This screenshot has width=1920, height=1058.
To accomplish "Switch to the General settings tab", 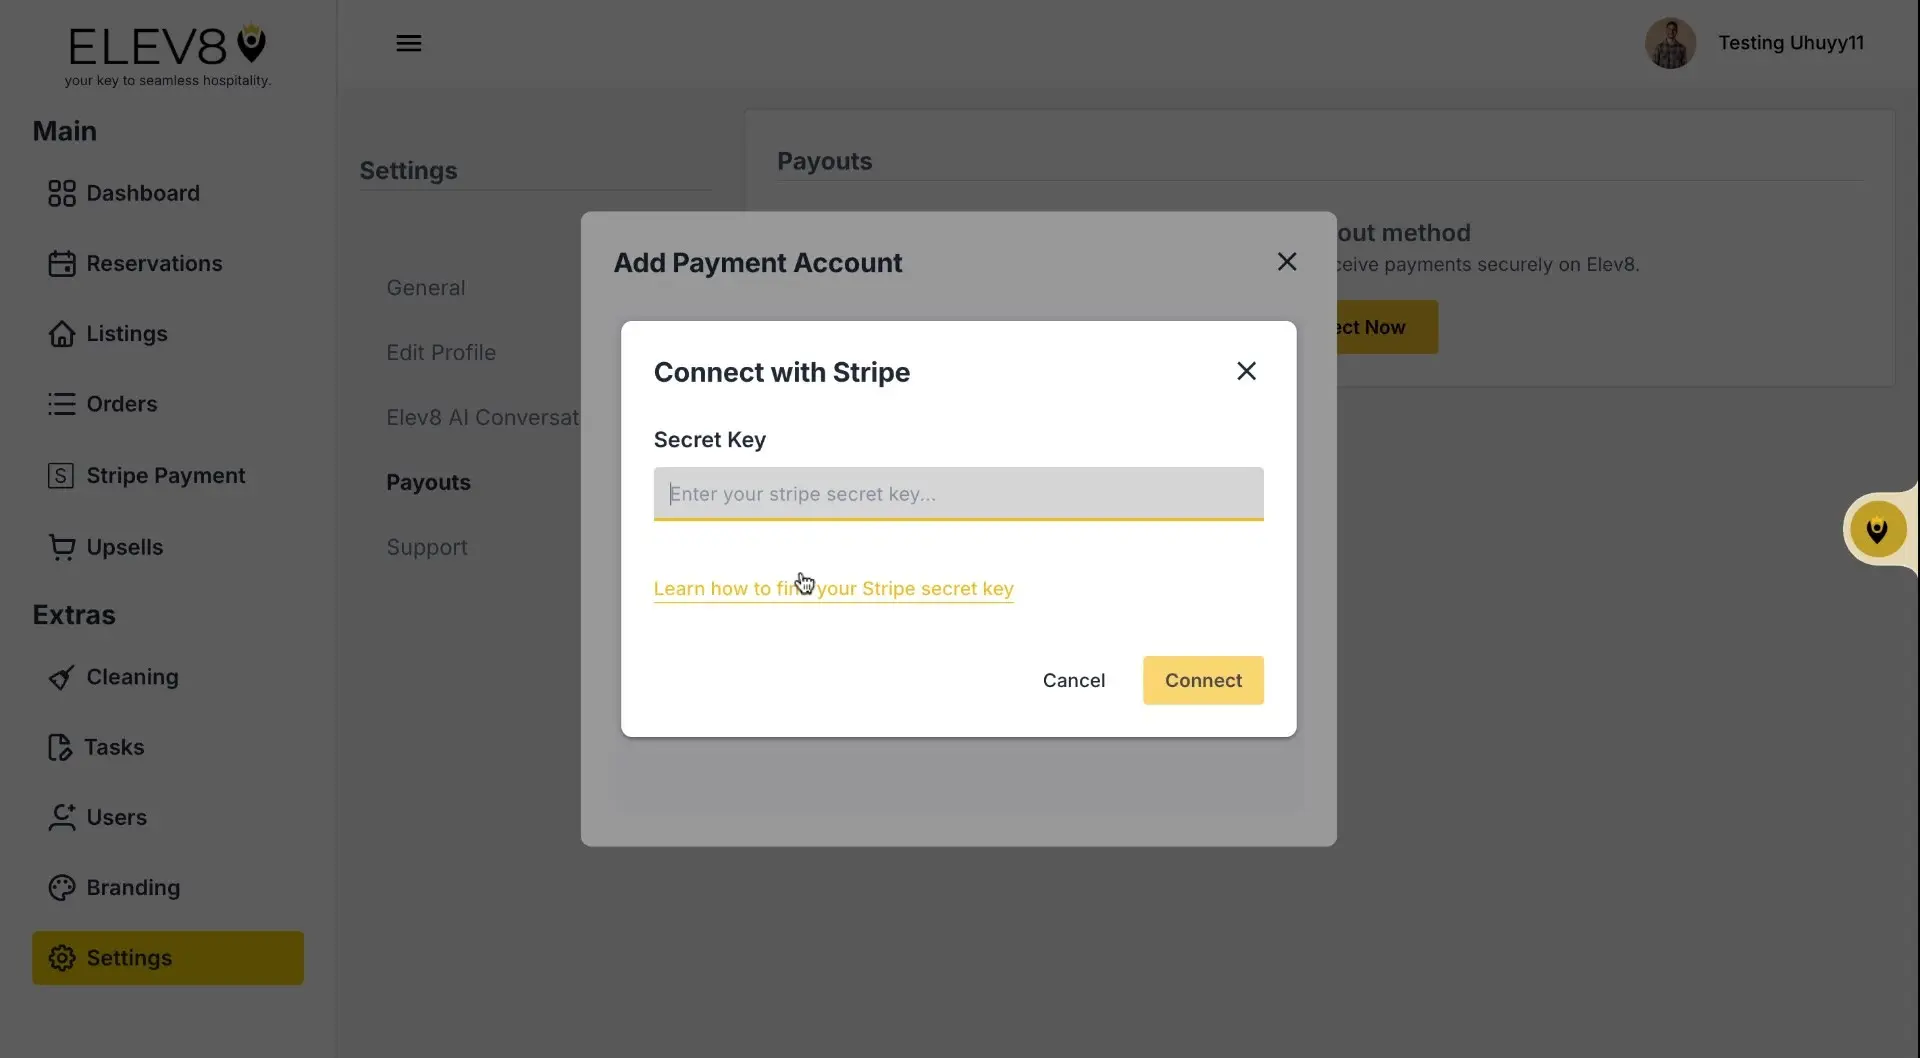I will [x=425, y=287].
